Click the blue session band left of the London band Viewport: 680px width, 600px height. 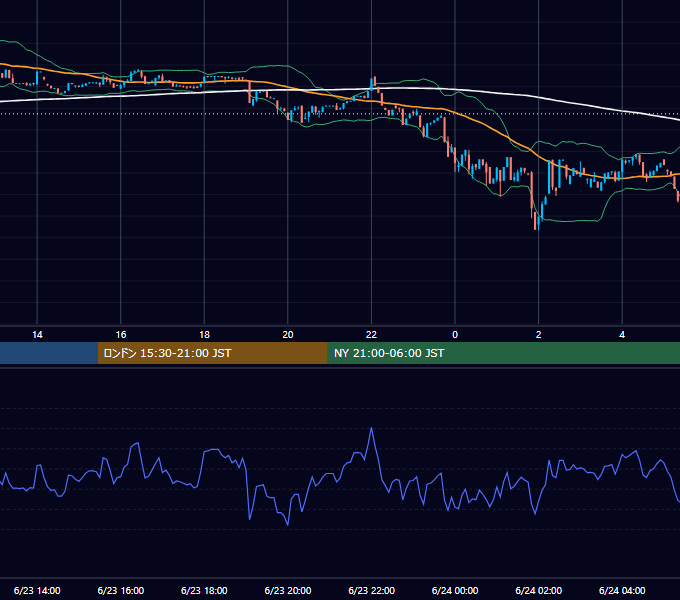point(49,353)
